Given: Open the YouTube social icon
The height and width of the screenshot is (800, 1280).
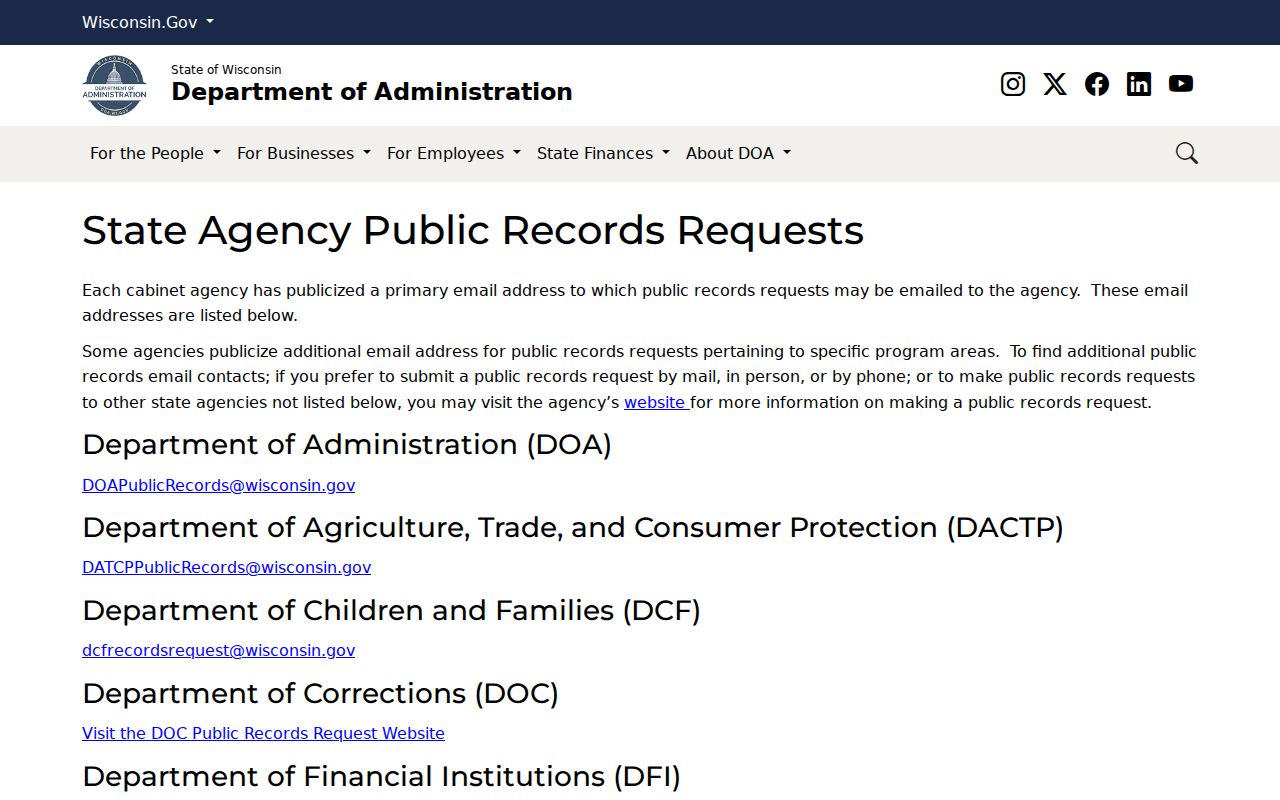Looking at the screenshot, I should tap(1181, 84).
